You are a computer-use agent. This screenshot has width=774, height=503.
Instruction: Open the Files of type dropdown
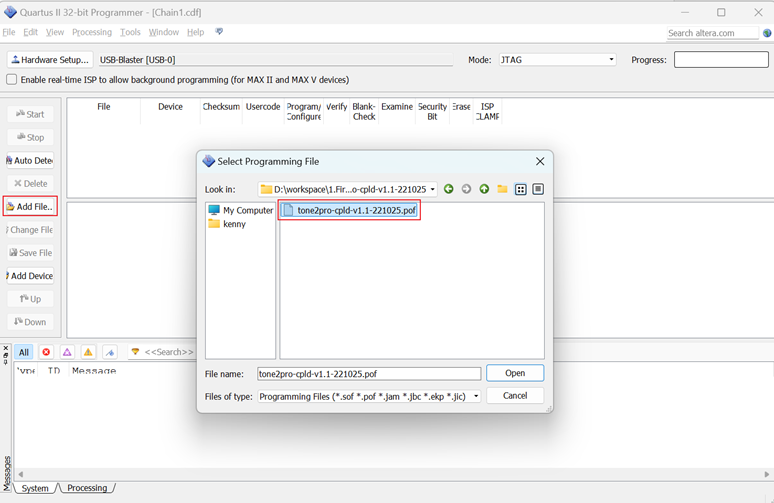476,396
